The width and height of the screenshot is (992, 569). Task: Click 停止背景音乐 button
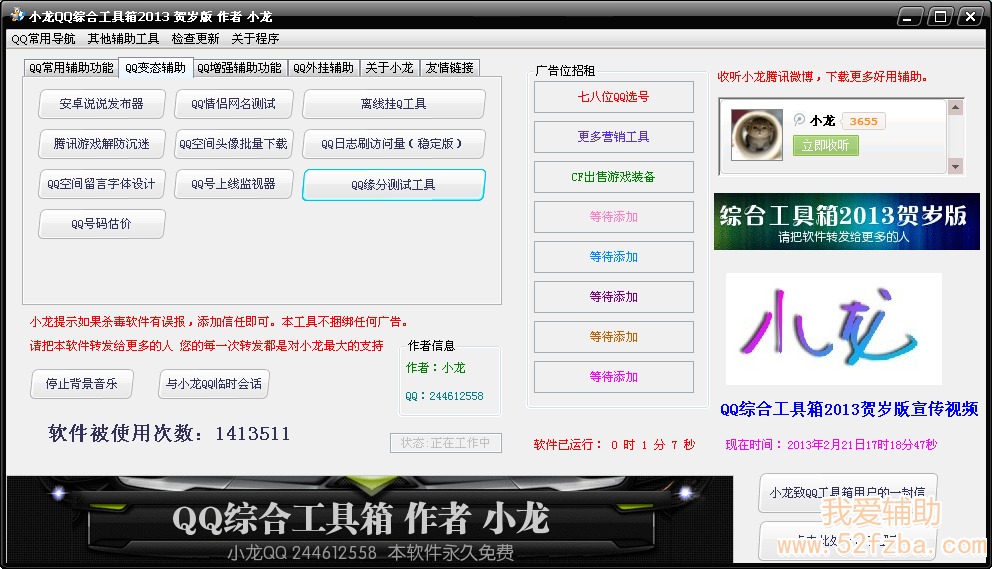pos(82,384)
